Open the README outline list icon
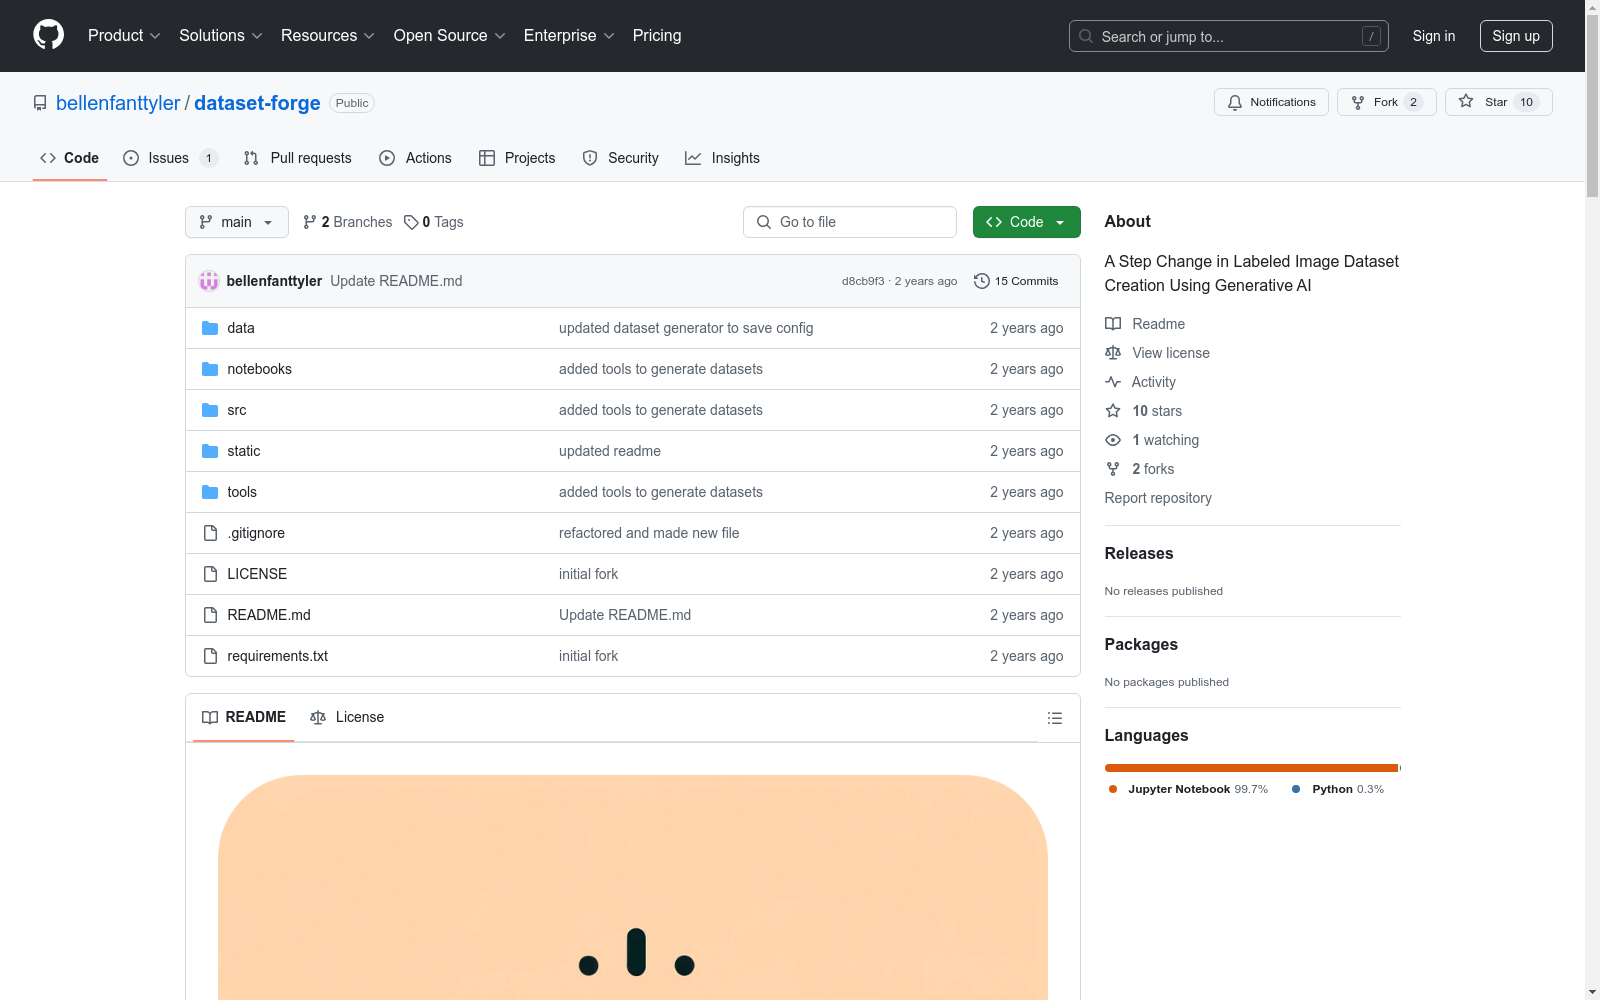Image resolution: width=1600 pixels, height=1000 pixels. click(x=1055, y=718)
